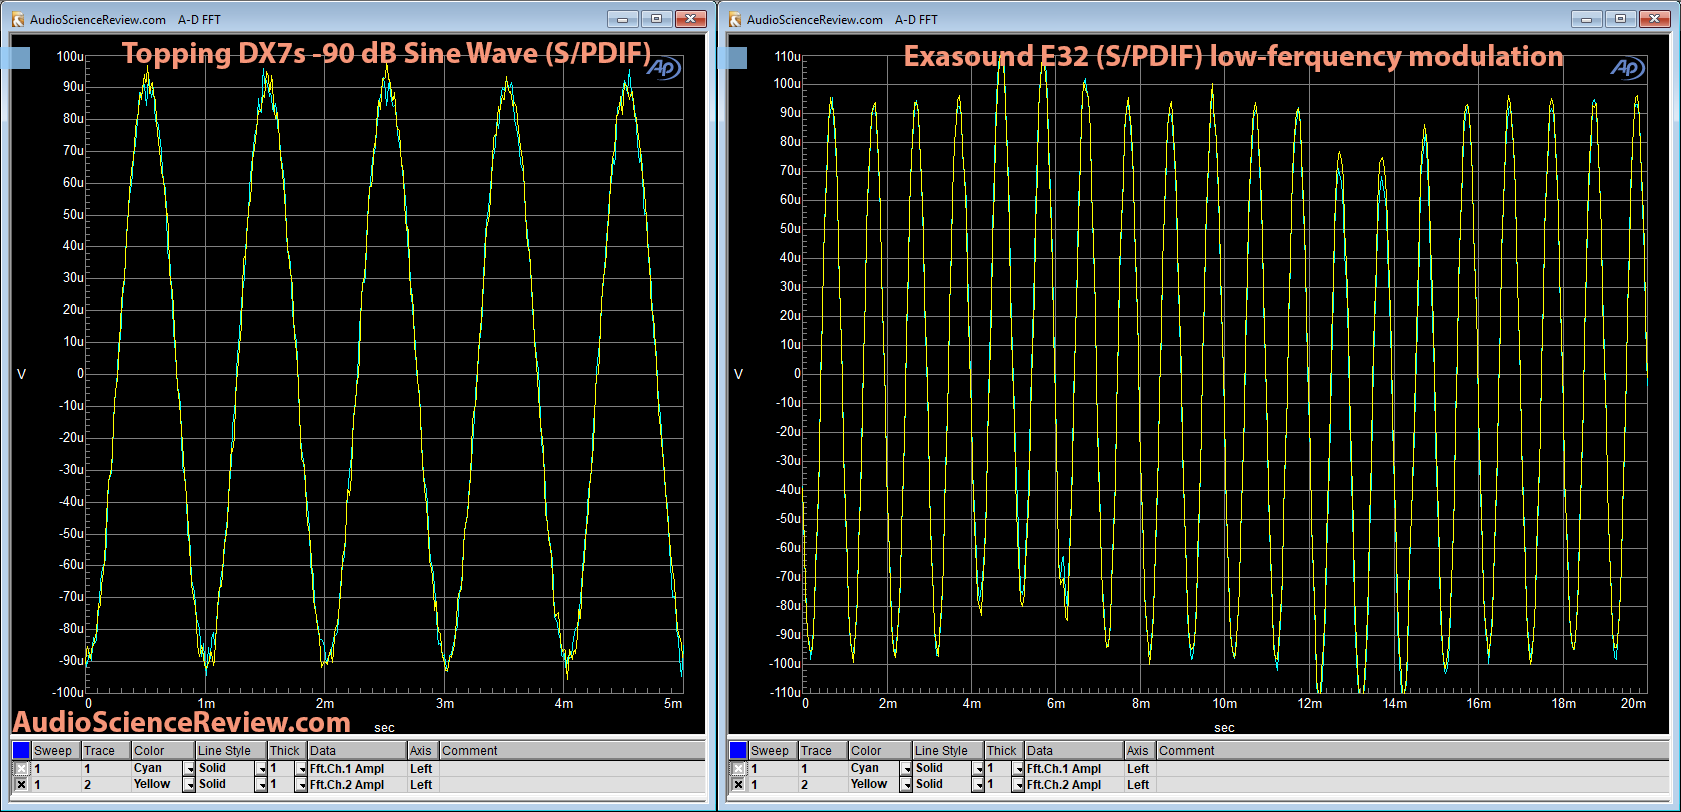The width and height of the screenshot is (1681, 812).
Task: Click the Sweep column header in the Topping window
Action: 55,750
